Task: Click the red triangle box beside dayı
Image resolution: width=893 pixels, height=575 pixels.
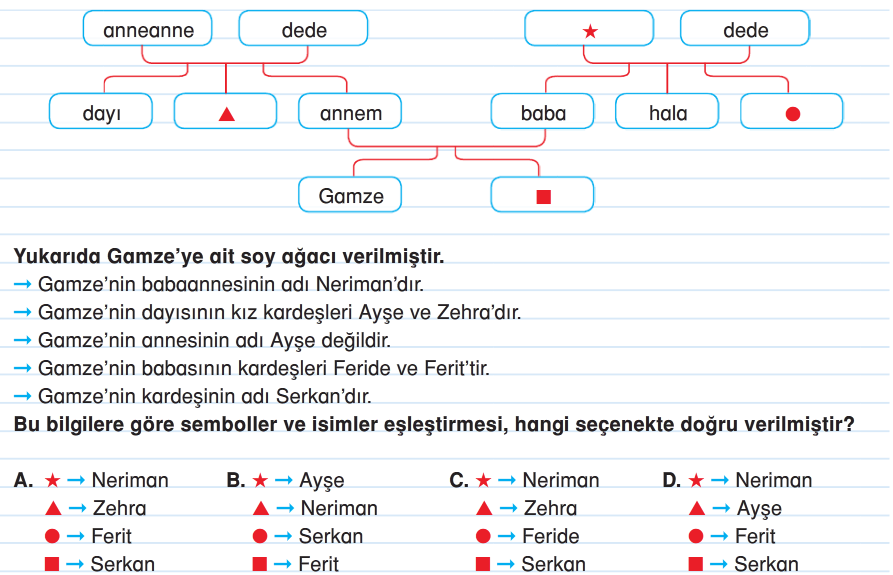Action: (x=225, y=112)
